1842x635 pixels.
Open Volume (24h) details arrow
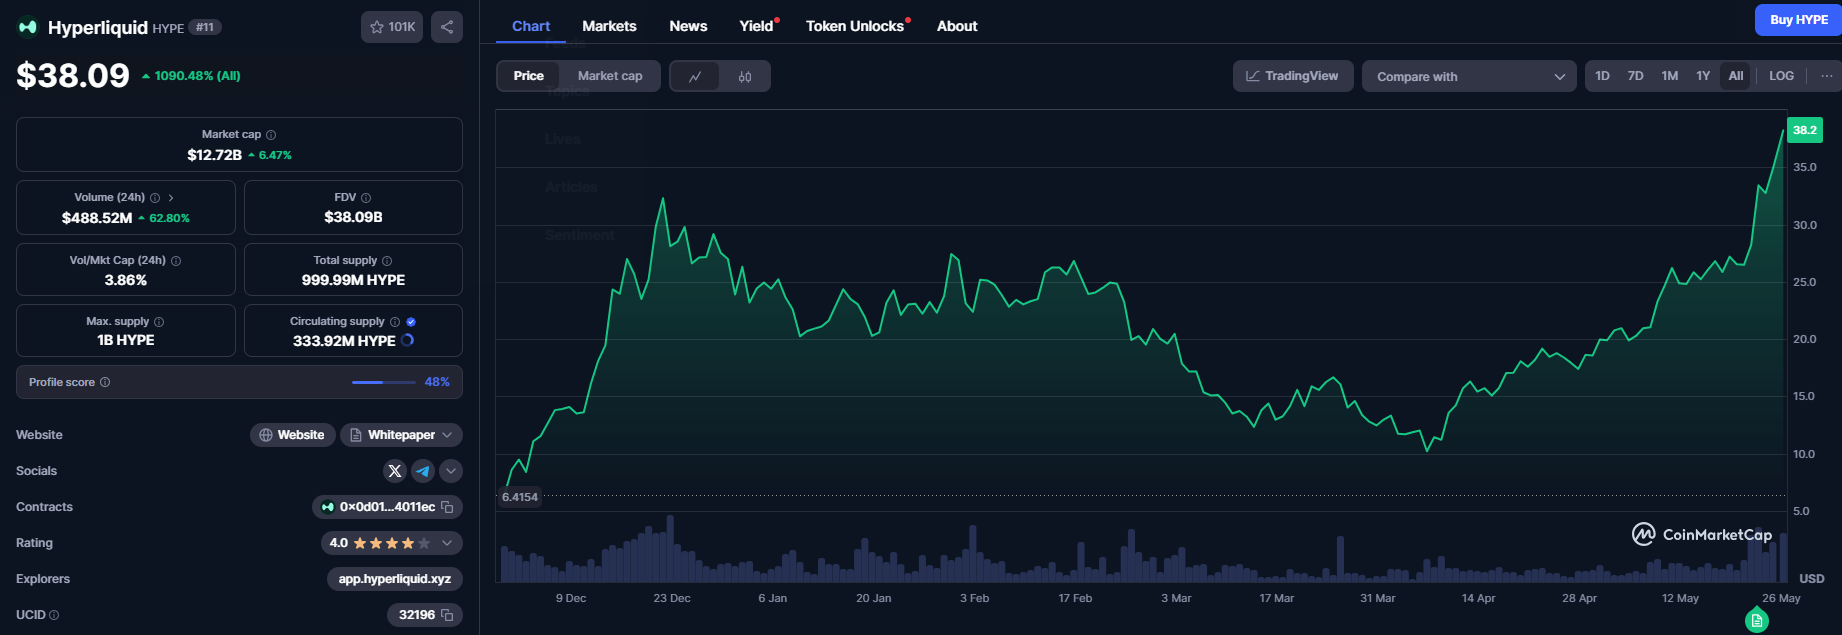pyautogui.click(x=171, y=198)
